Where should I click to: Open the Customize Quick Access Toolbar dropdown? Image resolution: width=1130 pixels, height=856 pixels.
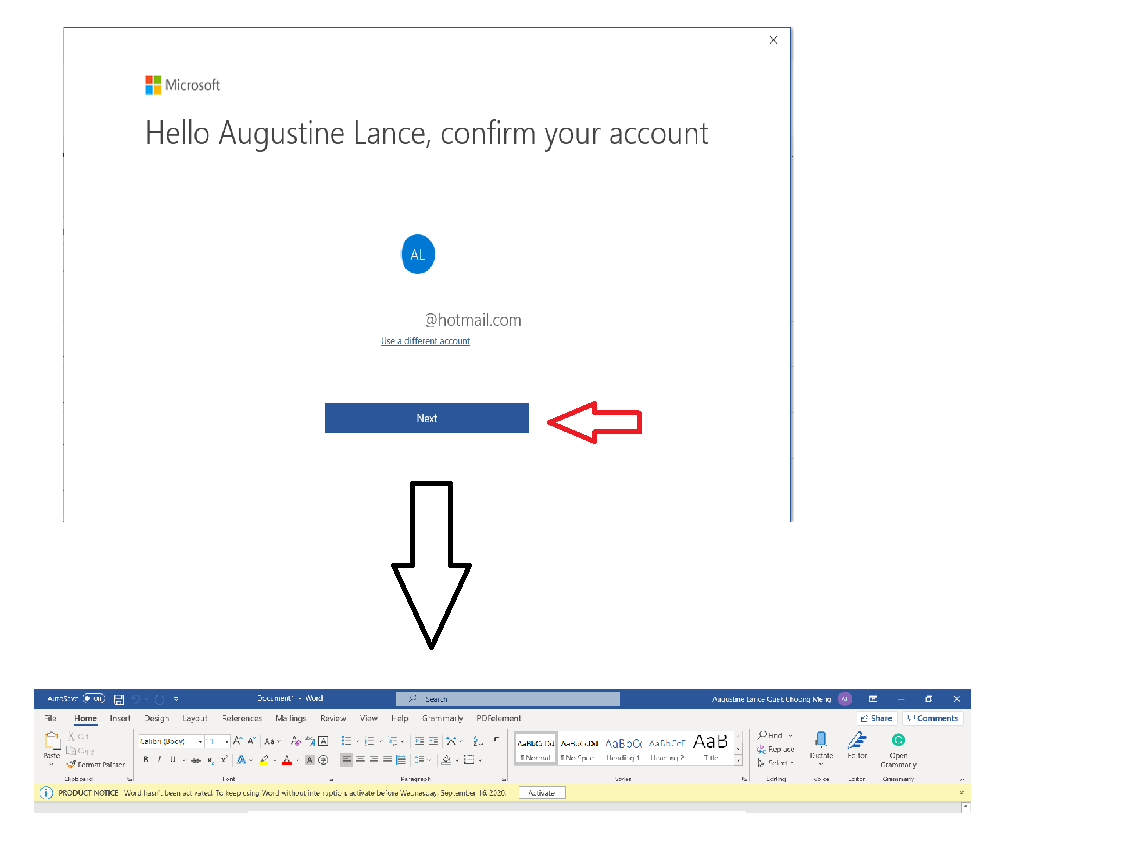(176, 699)
